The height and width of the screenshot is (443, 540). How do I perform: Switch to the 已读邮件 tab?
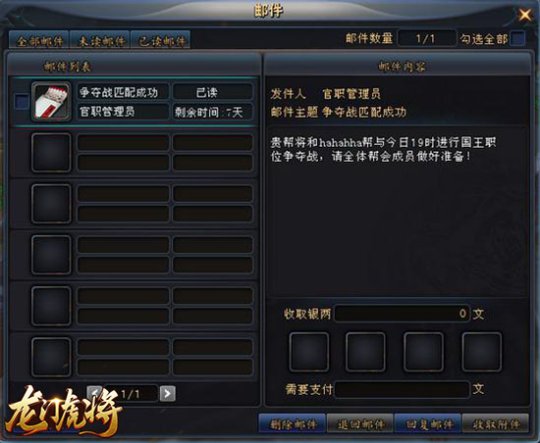[x=160, y=41]
